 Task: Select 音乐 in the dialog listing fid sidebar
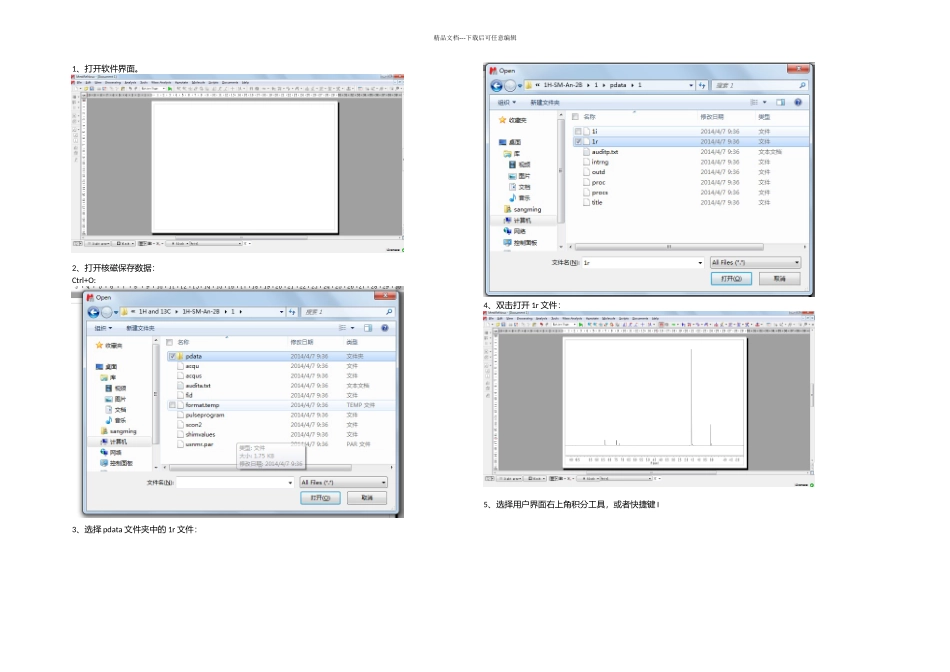(116, 420)
